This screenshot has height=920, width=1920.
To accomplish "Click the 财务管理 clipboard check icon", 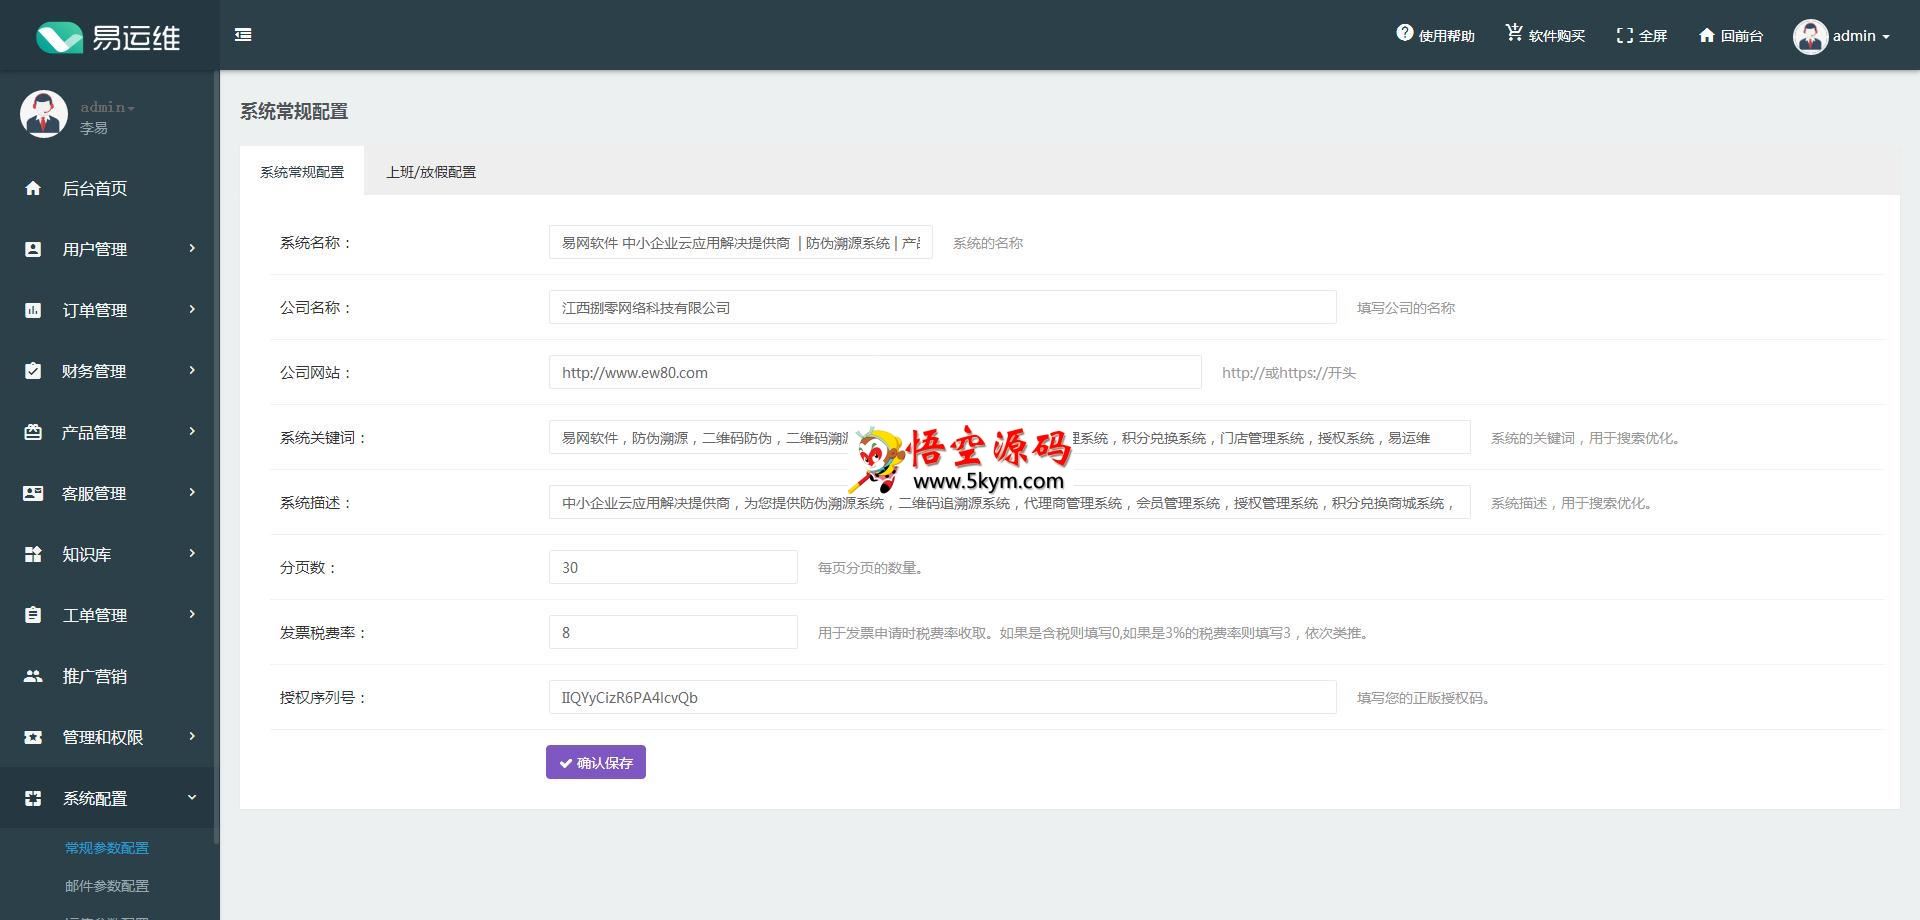I will 33,371.
